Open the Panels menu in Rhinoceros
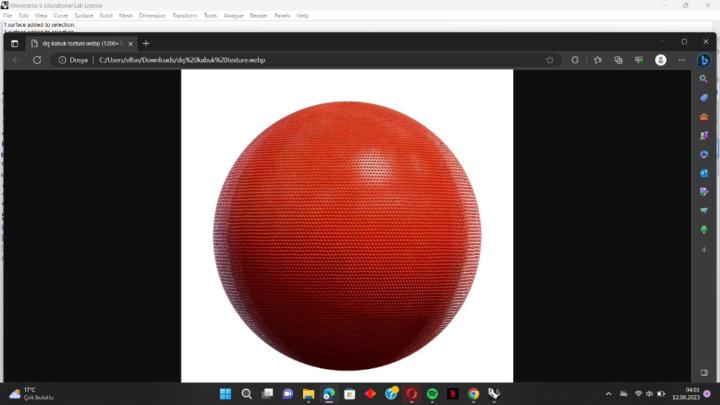The image size is (720, 405). click(282, 16)
